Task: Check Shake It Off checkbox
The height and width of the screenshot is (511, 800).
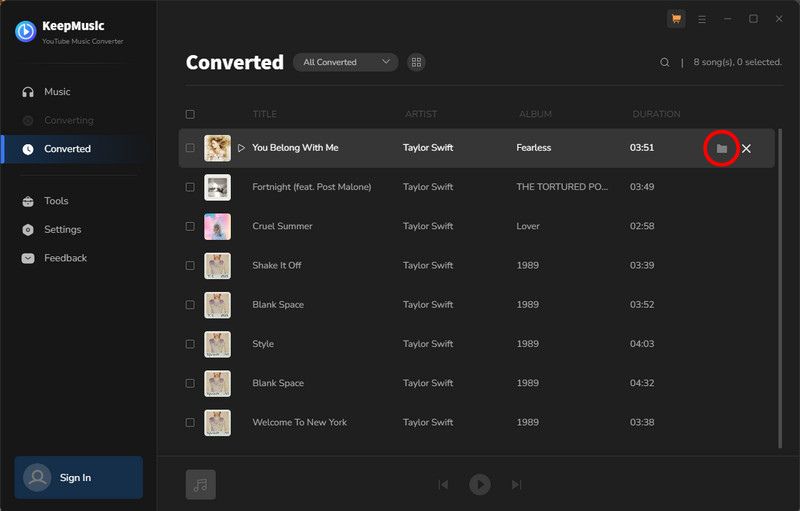Action: 190,266
